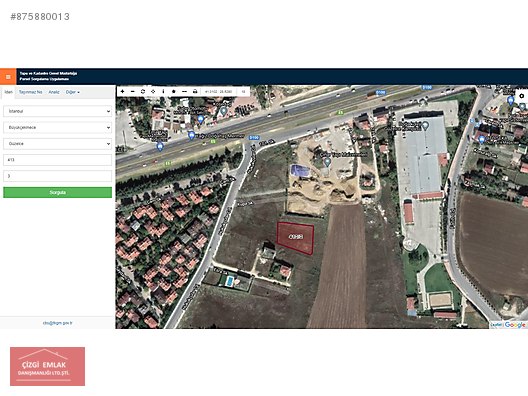The width and height of the screenshot is (528, 396).
Task: Expand the Büyükçekmece district dropdown
Action: coord(57,127)
